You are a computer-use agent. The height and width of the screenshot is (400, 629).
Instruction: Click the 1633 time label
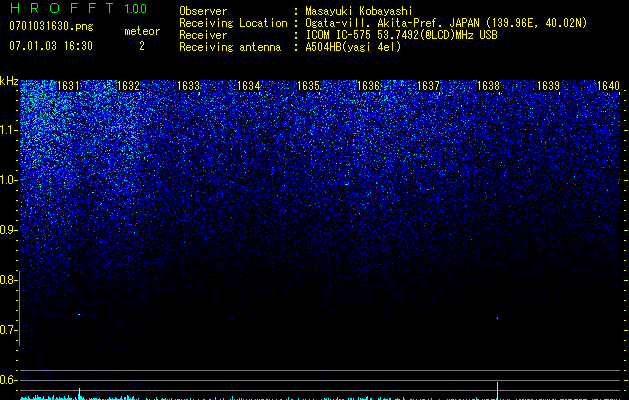tap(188, 86)
